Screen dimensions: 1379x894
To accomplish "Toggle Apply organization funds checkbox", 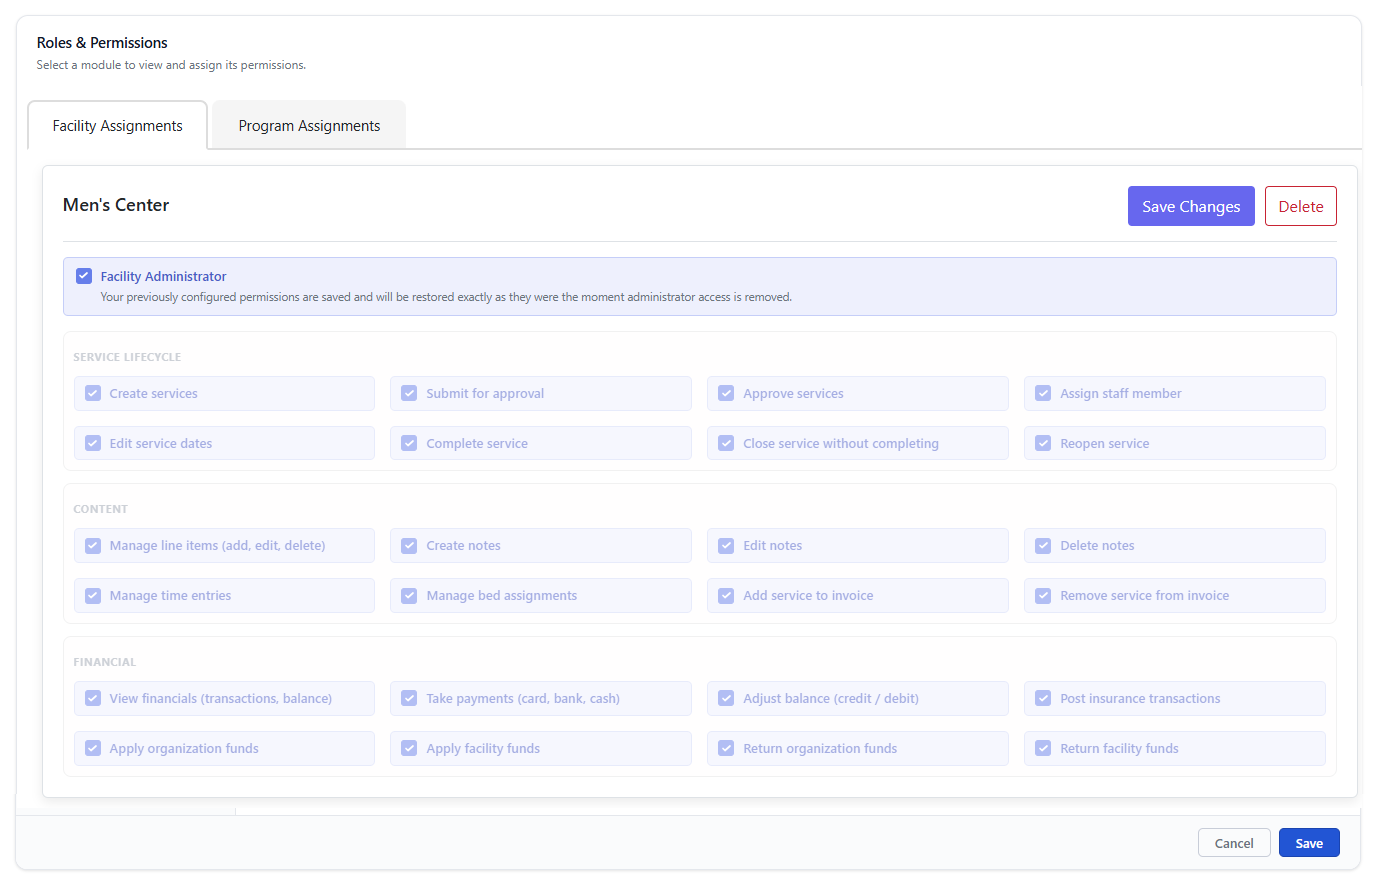I will pyautogui.click(x=93, y=748).
